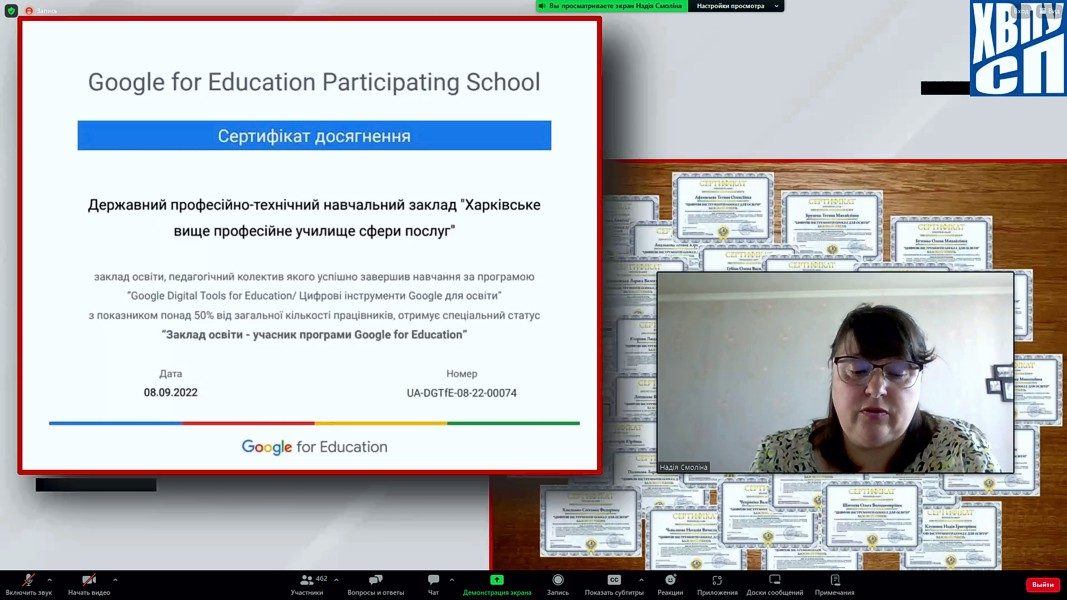This screenshot has height=600, width=1067.
Task: Click the status line 'Заклад освіти - учасник програми'
Action: click(x=314, y=335)
